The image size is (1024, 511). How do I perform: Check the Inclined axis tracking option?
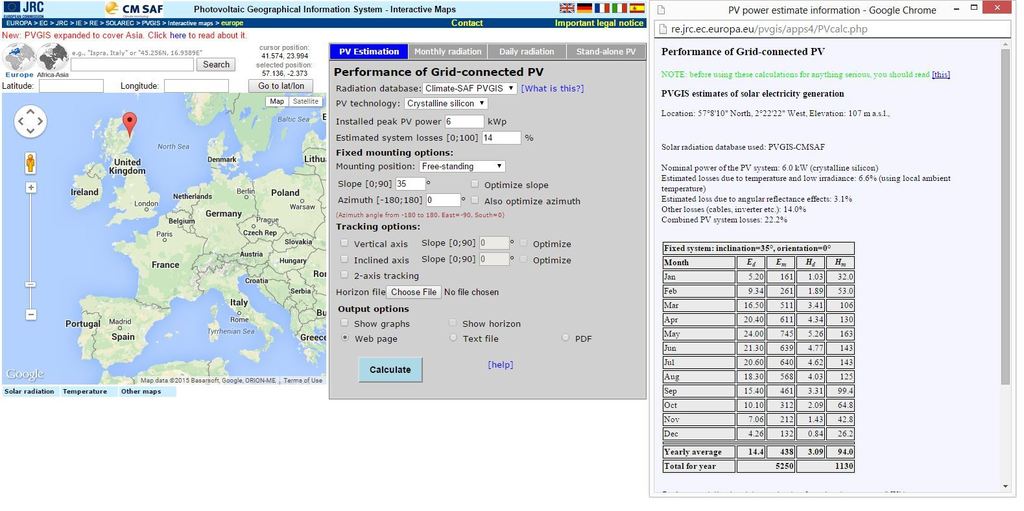[345, 259]
